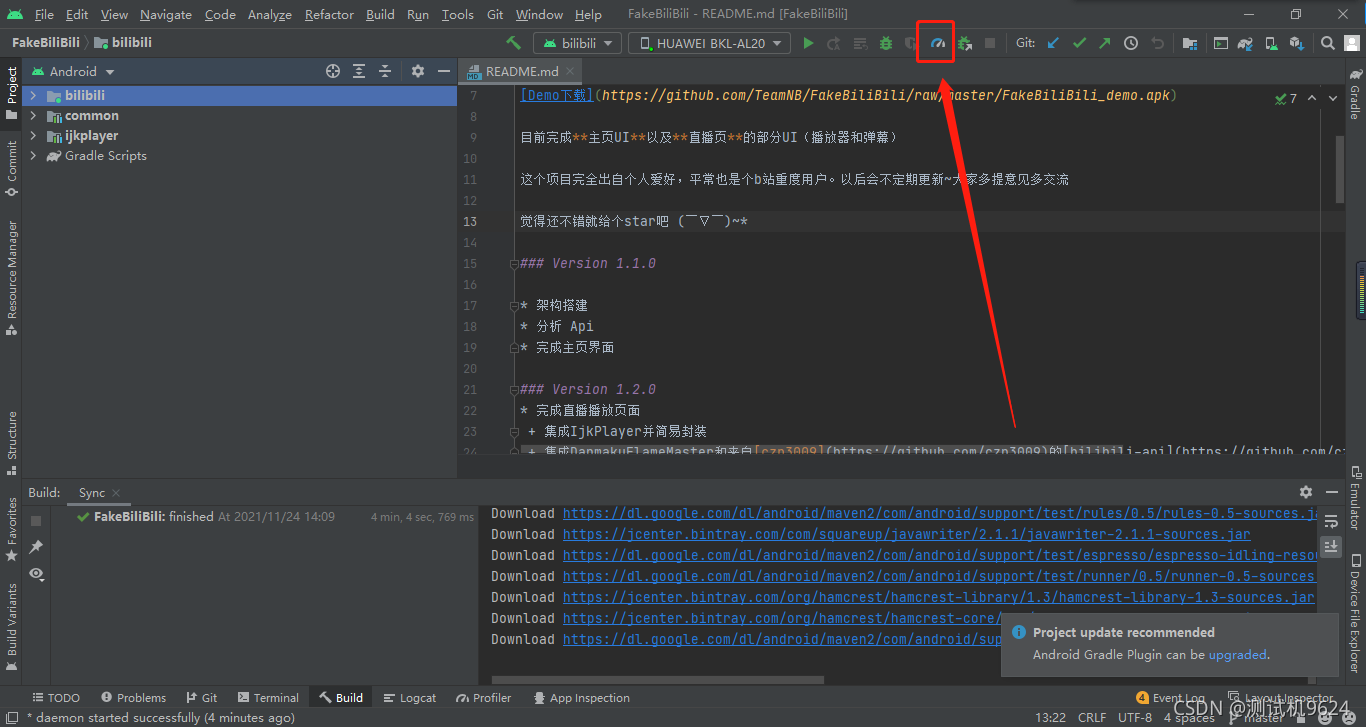The height and width of the screenshot is (727, 1366).
Task: Click the build output horizontal scrollbar
Action: pyautogui.click(x=656, y=680)
